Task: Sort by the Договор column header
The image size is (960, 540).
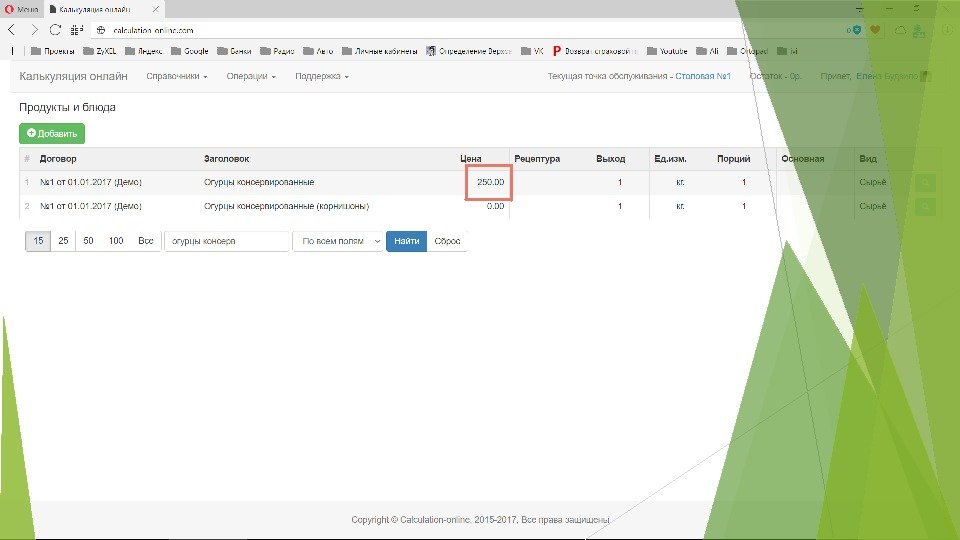Action: coord(58,159)
